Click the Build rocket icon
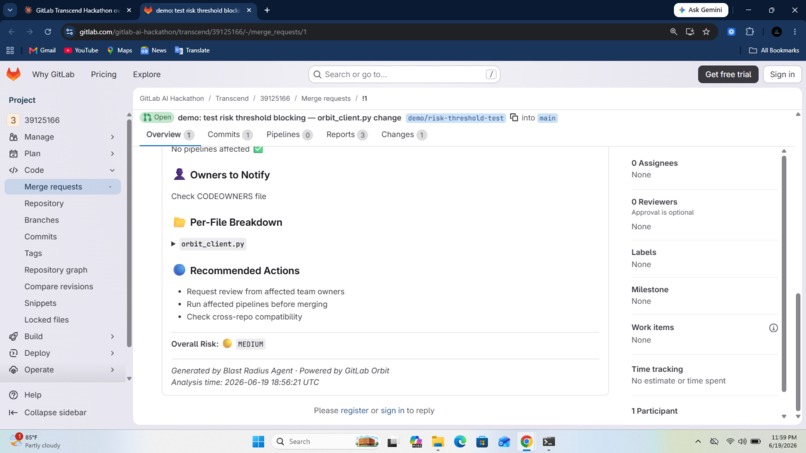The height and width of the screenshot is (453, 806). click(x=13, y=336)
